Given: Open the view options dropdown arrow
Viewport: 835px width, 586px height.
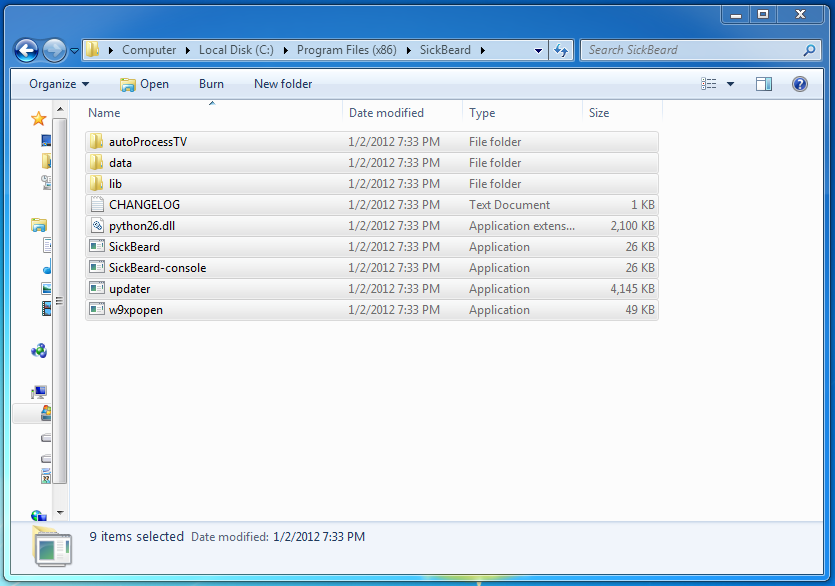Looking at the screenshot, I should click(731, 84).
